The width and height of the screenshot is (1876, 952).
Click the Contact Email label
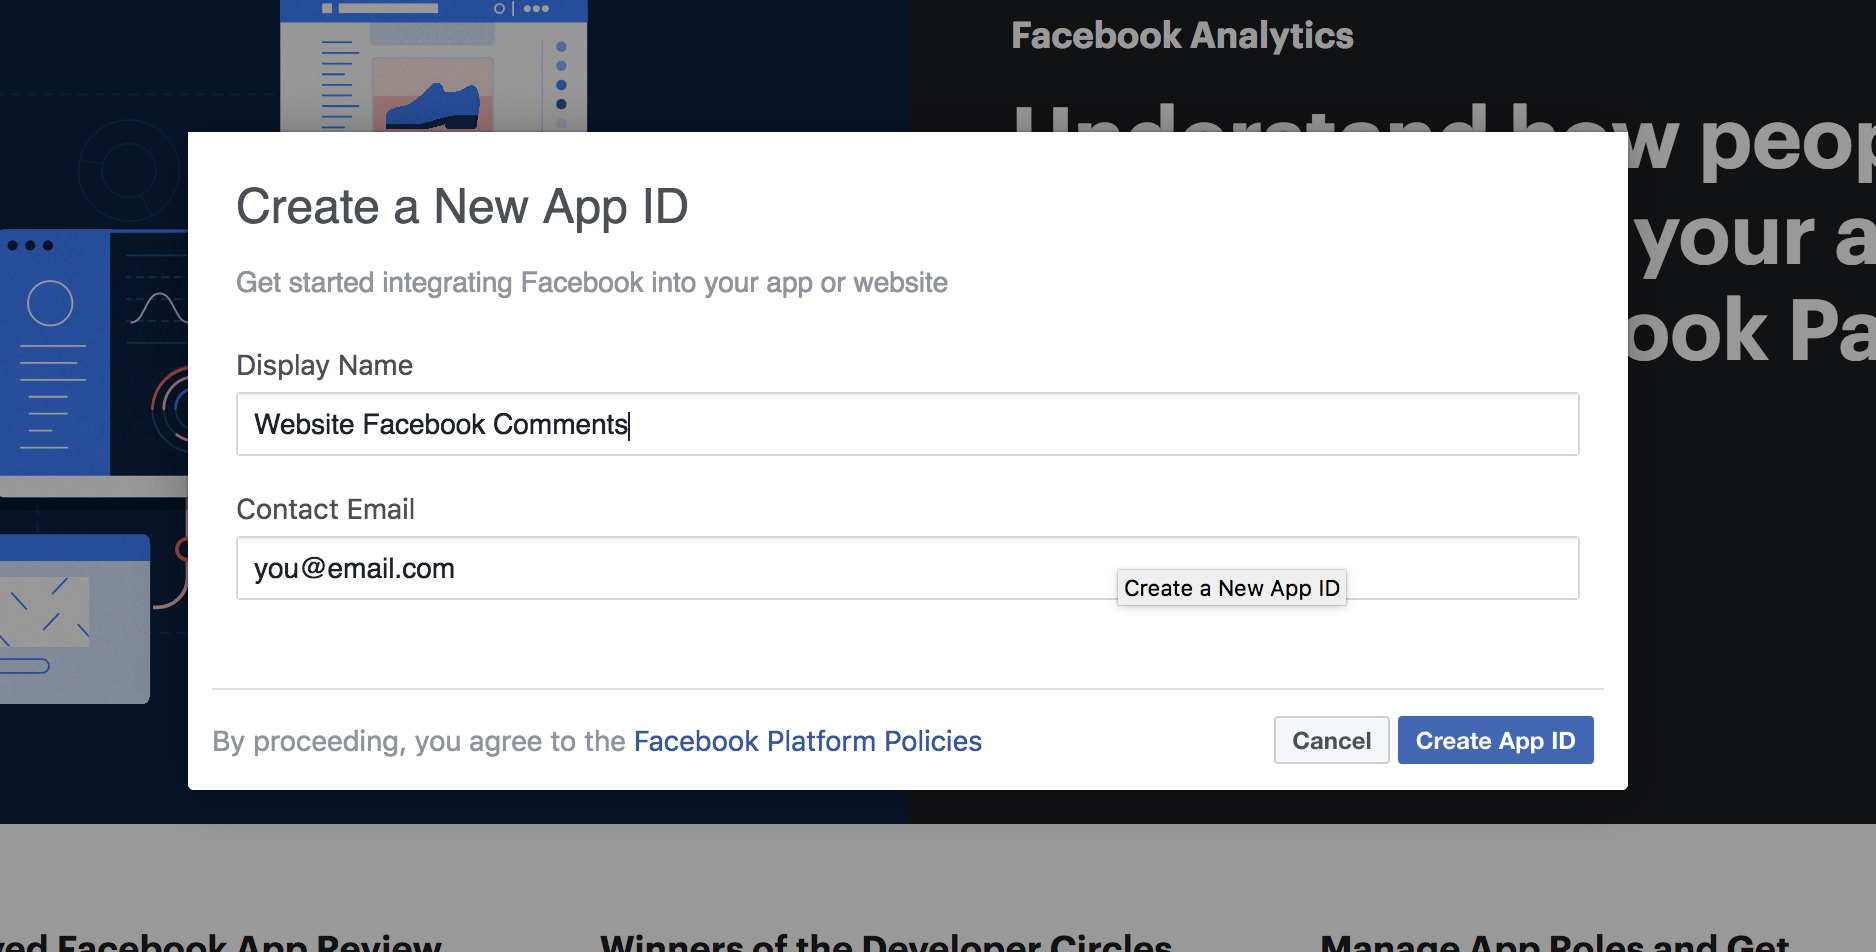pos(325,509)
